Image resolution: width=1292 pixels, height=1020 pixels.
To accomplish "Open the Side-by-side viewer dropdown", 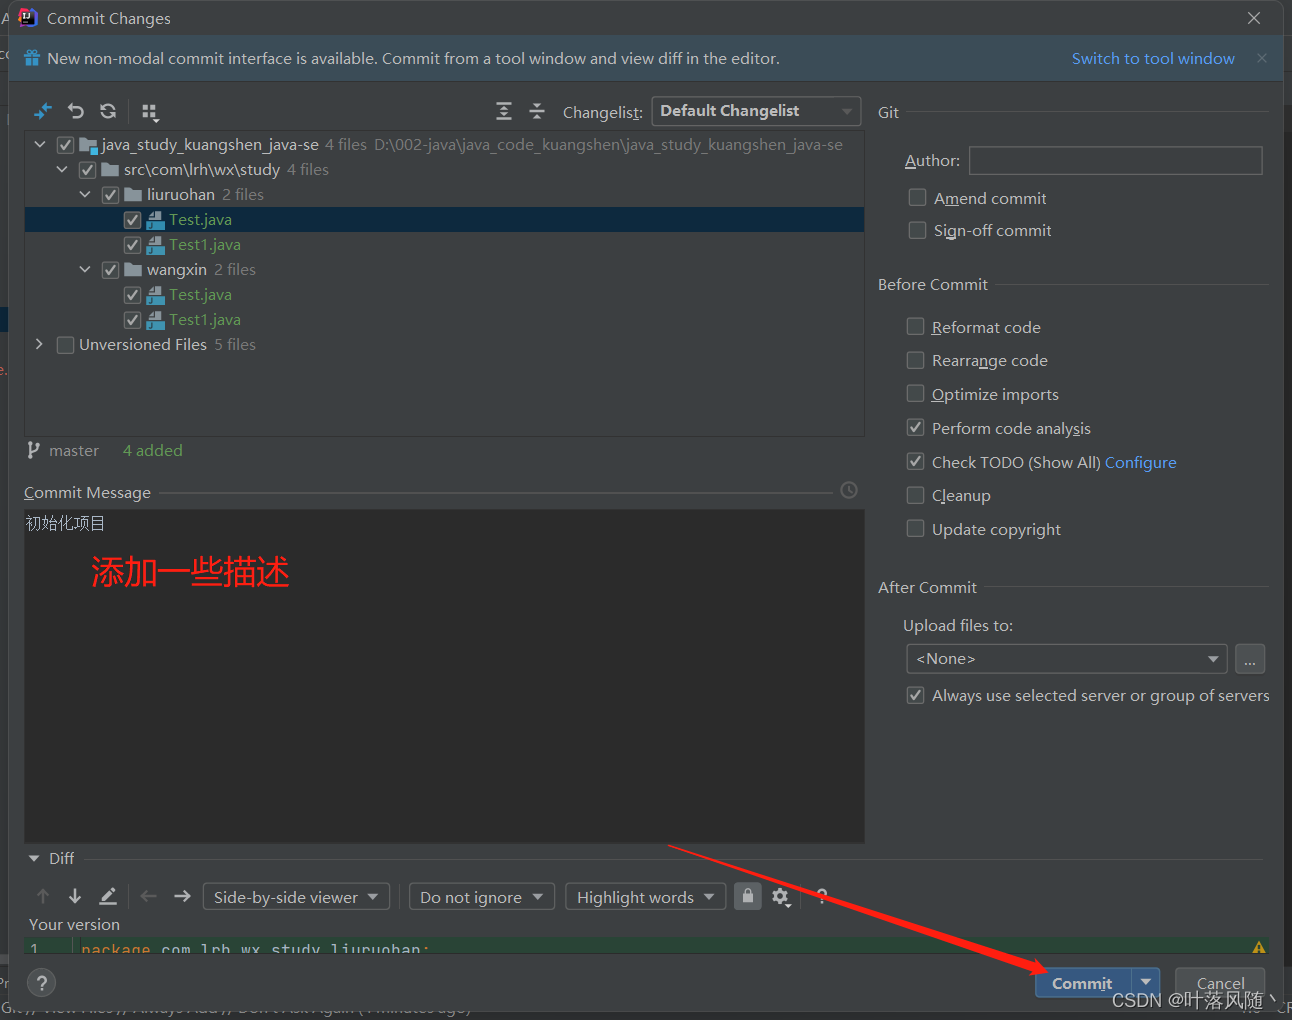I will click(x=296, y=897).
